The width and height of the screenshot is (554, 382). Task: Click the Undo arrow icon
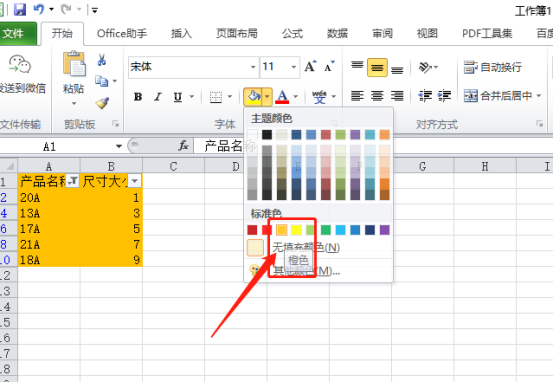pos(39,9)
